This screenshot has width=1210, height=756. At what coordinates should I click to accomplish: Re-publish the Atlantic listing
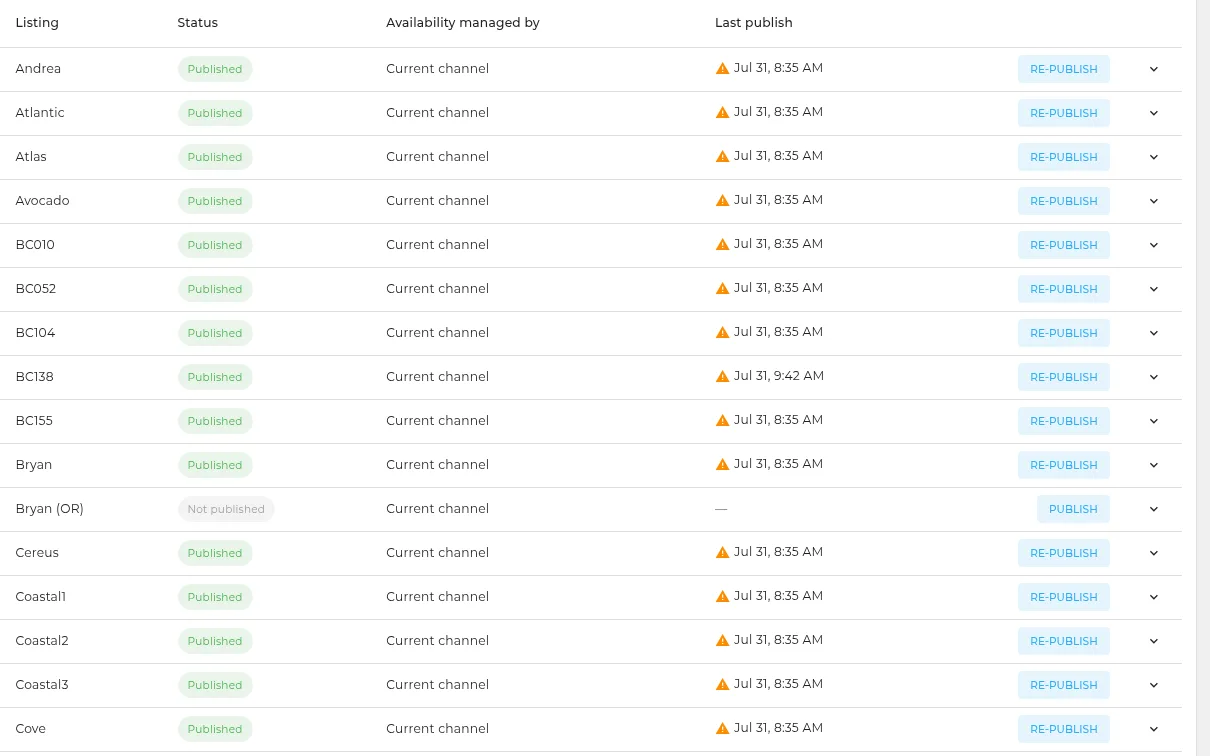1064,113
